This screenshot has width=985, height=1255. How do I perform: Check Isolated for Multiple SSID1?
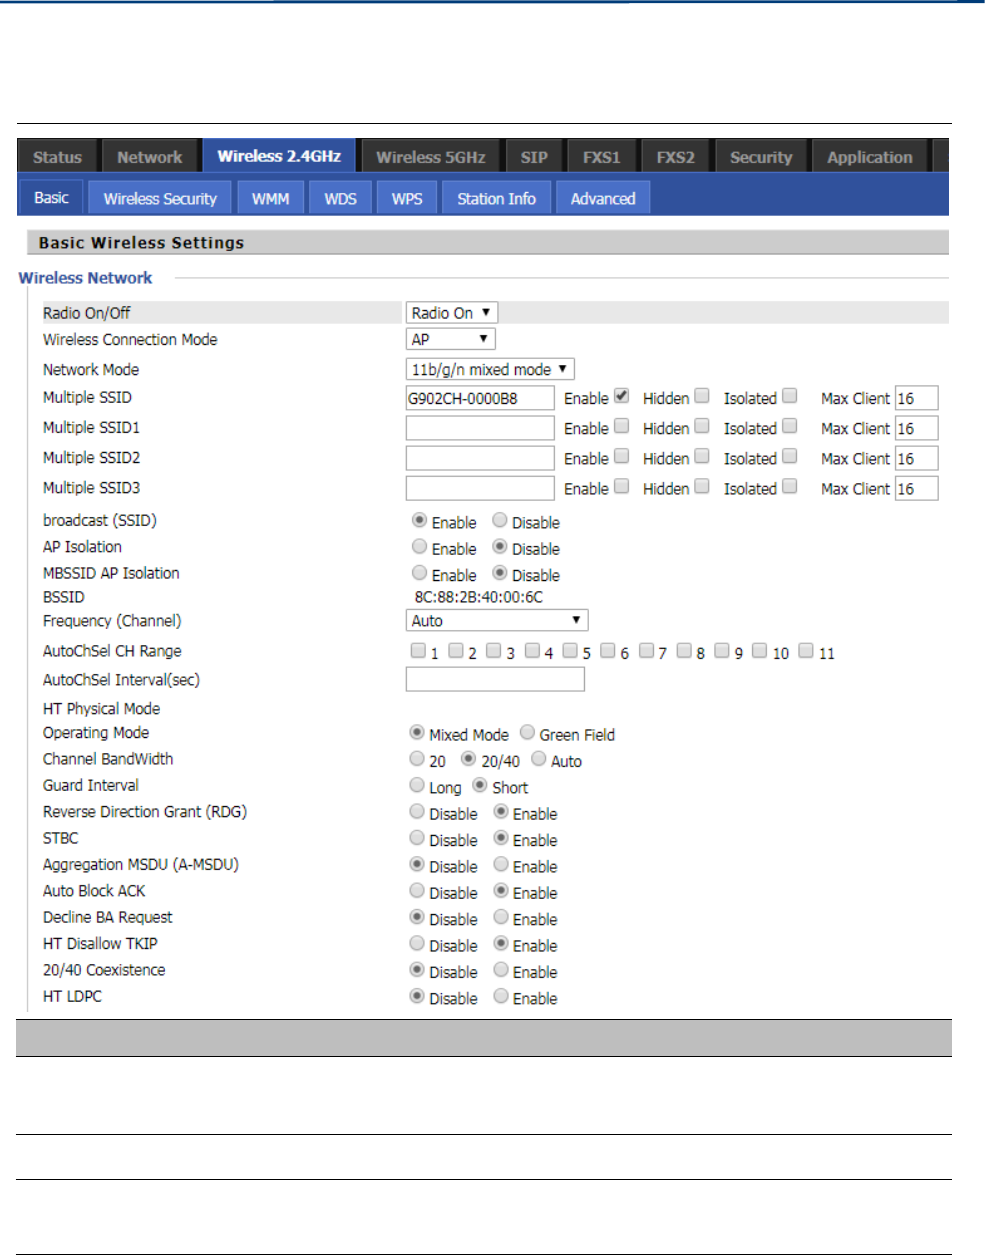click(789, 426)
